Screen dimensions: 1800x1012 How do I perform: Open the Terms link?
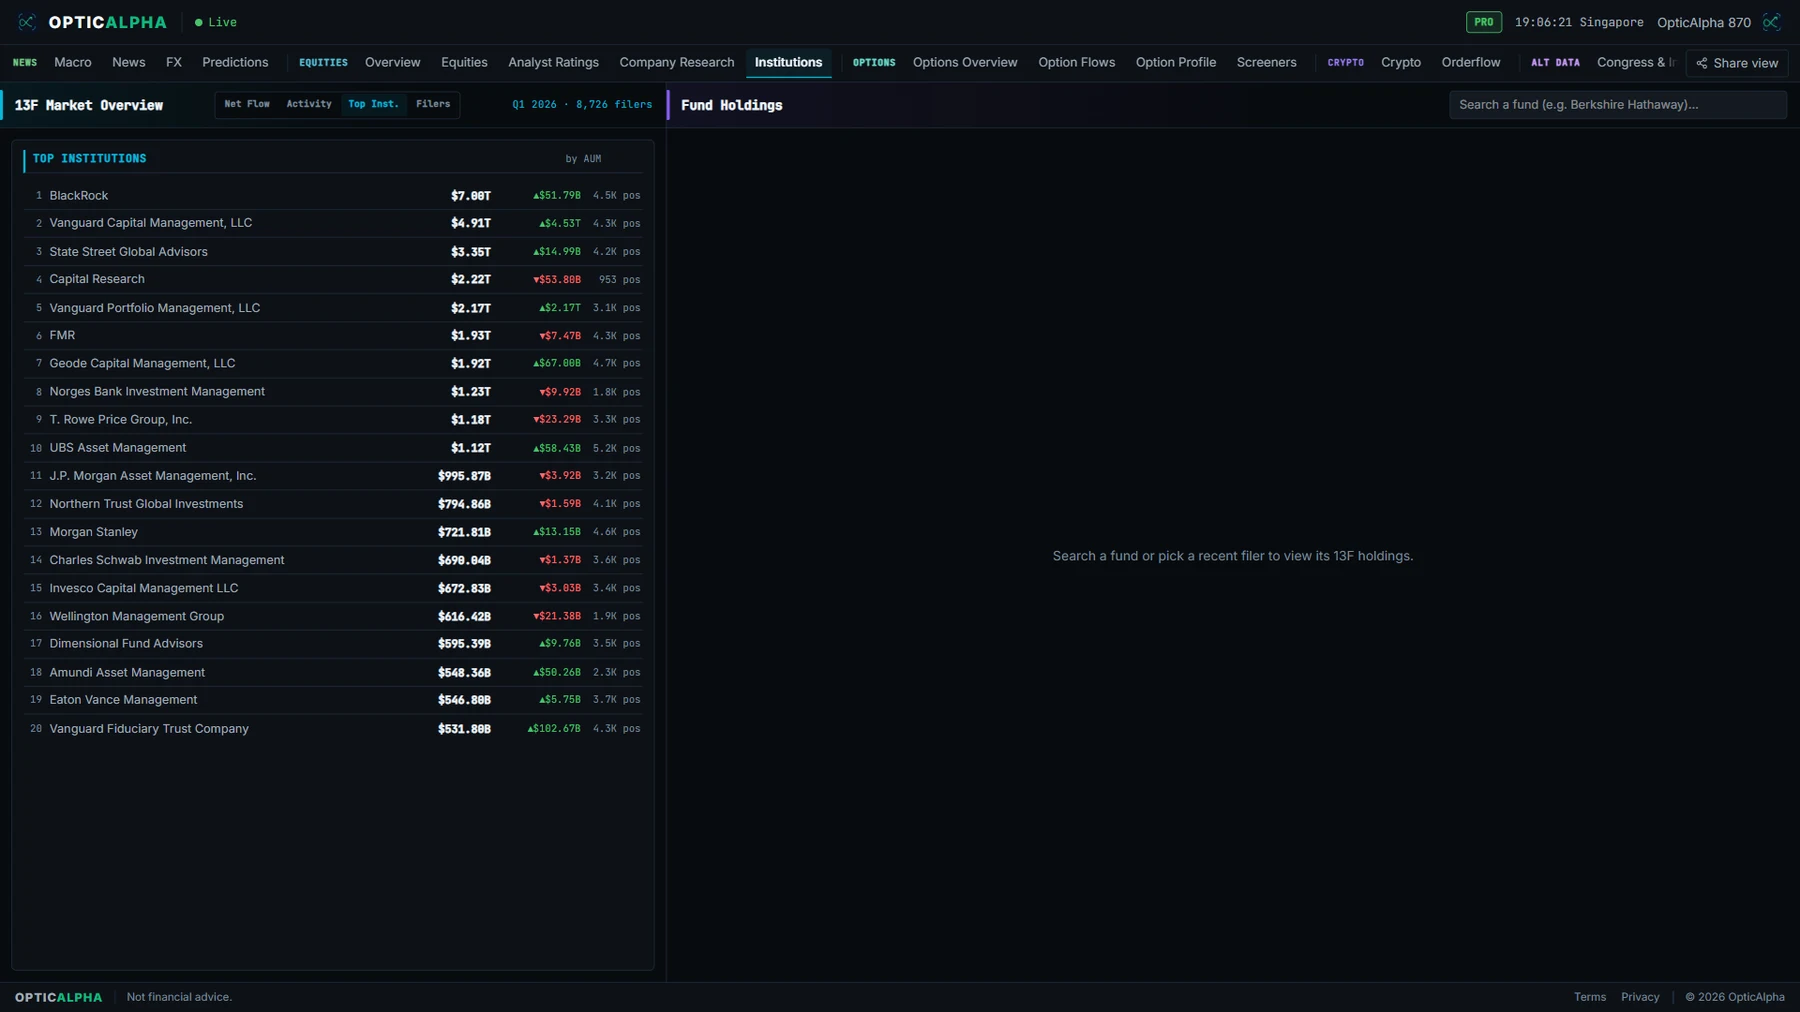[1590, 997]
